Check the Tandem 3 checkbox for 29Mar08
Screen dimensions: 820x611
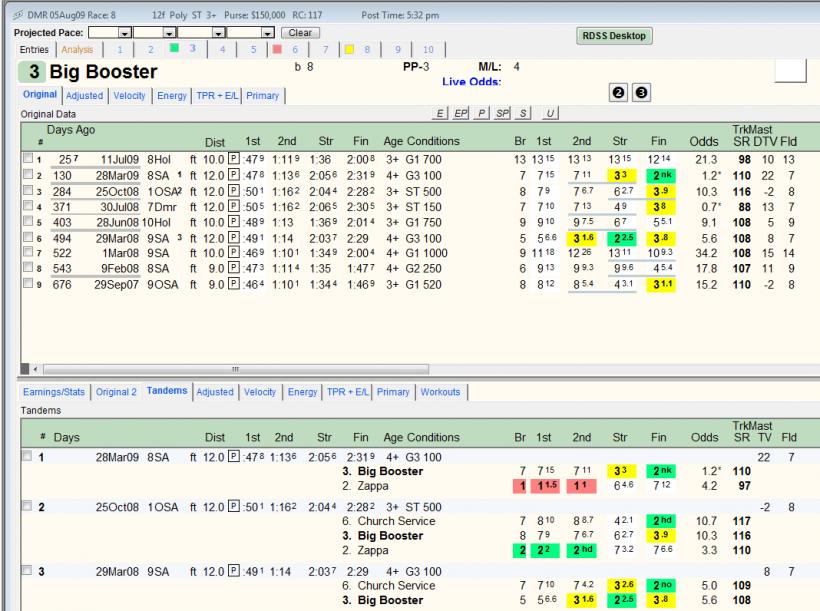(x=27, y=570)
